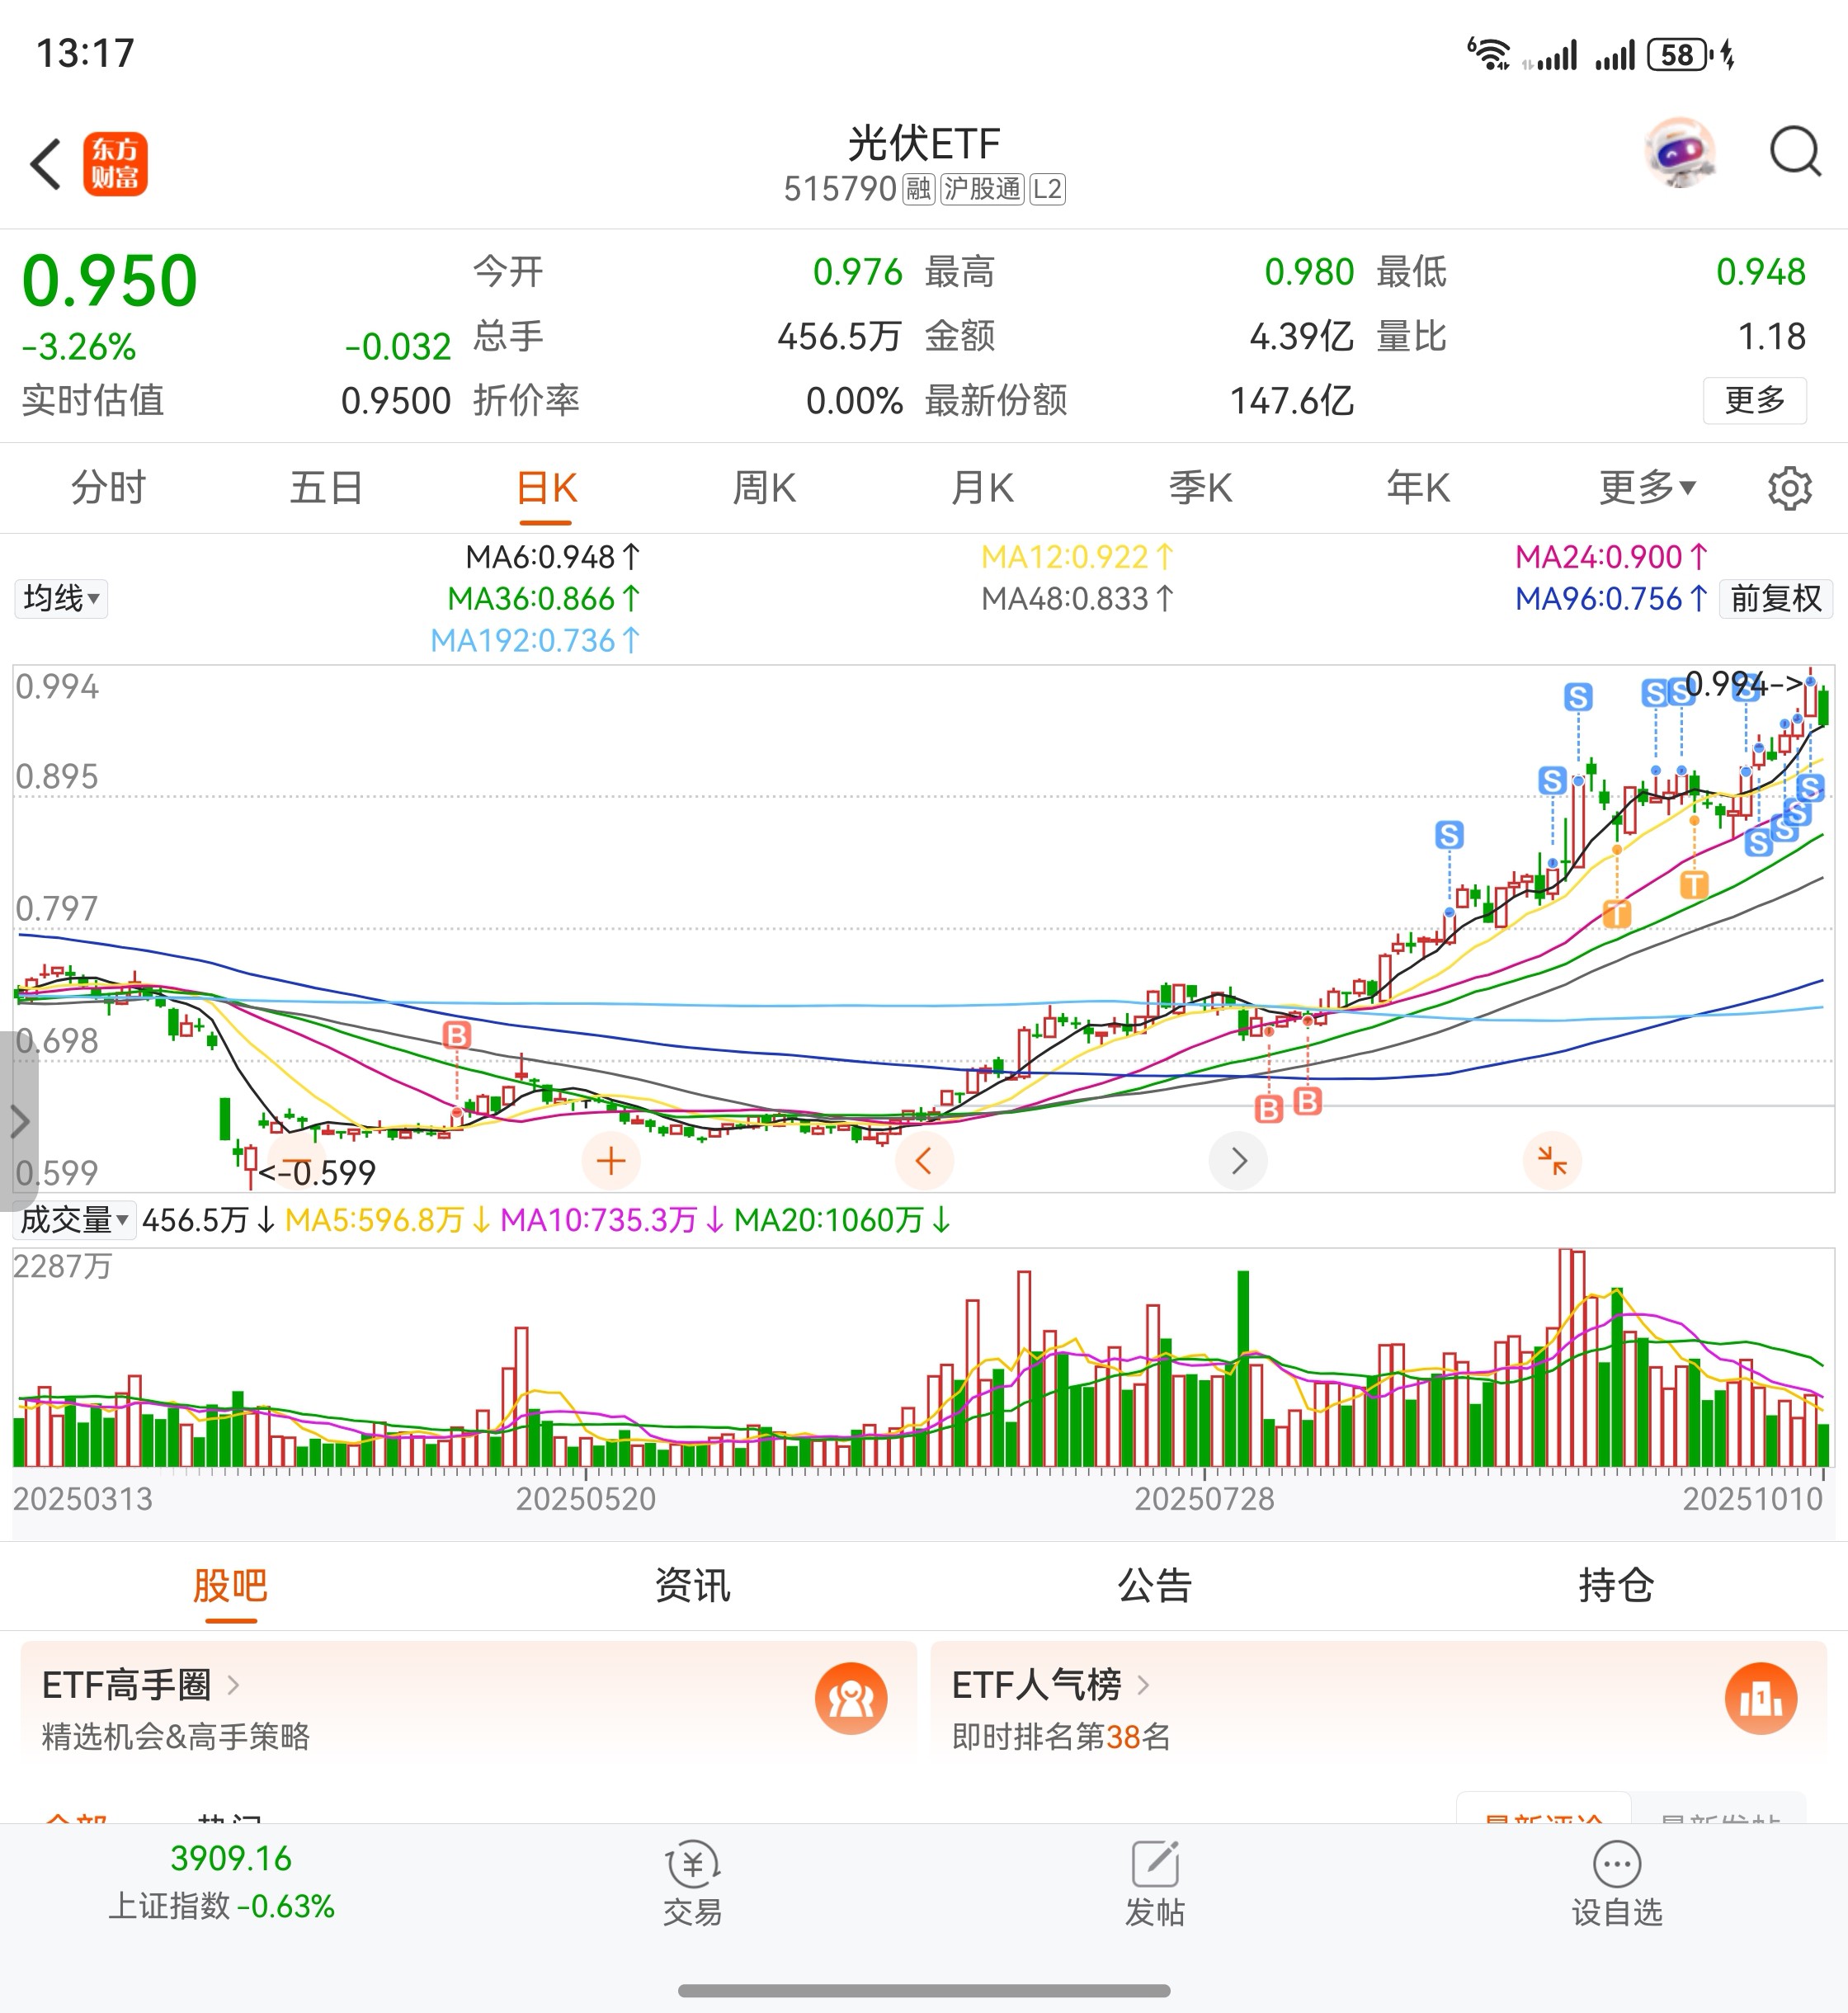The height and width of the screenshot is (2013, 1848).
Task: Expand side panel with left-edge arrow handle
Action: (x=18, y=1120)
